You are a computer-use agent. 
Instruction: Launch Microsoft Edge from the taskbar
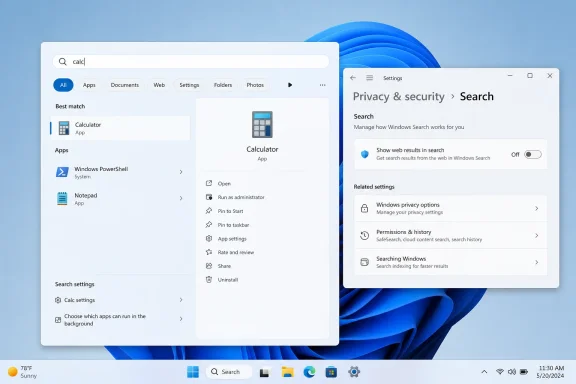(309, 372)
